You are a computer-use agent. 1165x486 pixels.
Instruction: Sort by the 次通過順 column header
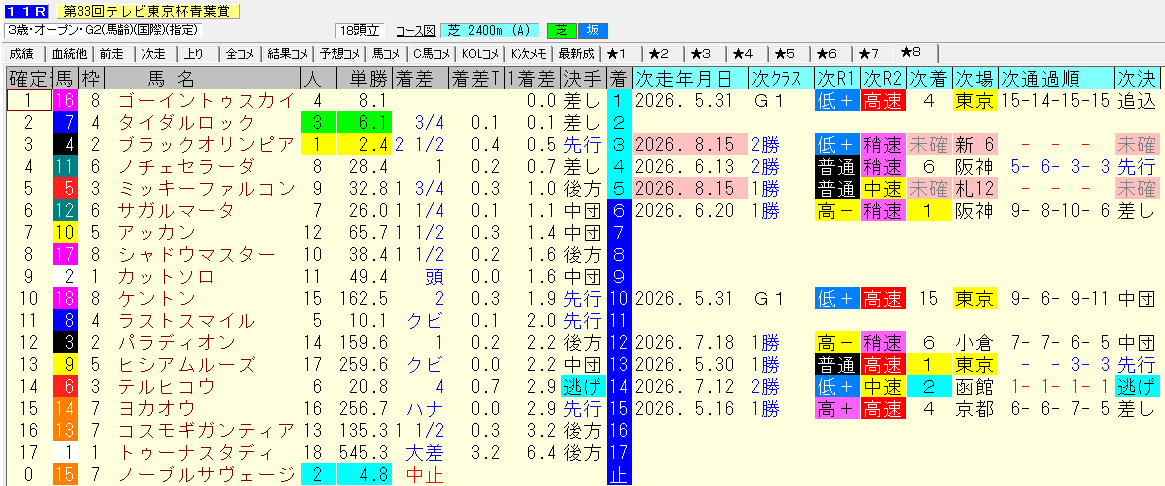[x=1057, y=78]
